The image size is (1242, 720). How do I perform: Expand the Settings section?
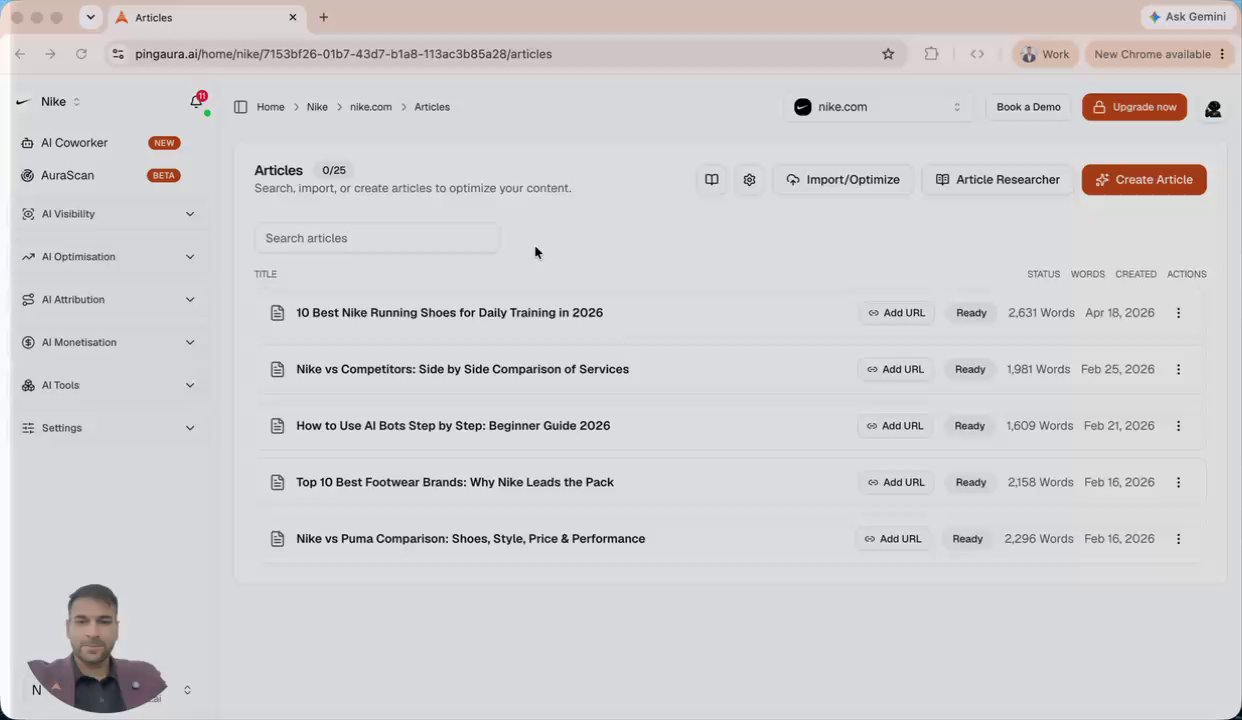point(108,428)
